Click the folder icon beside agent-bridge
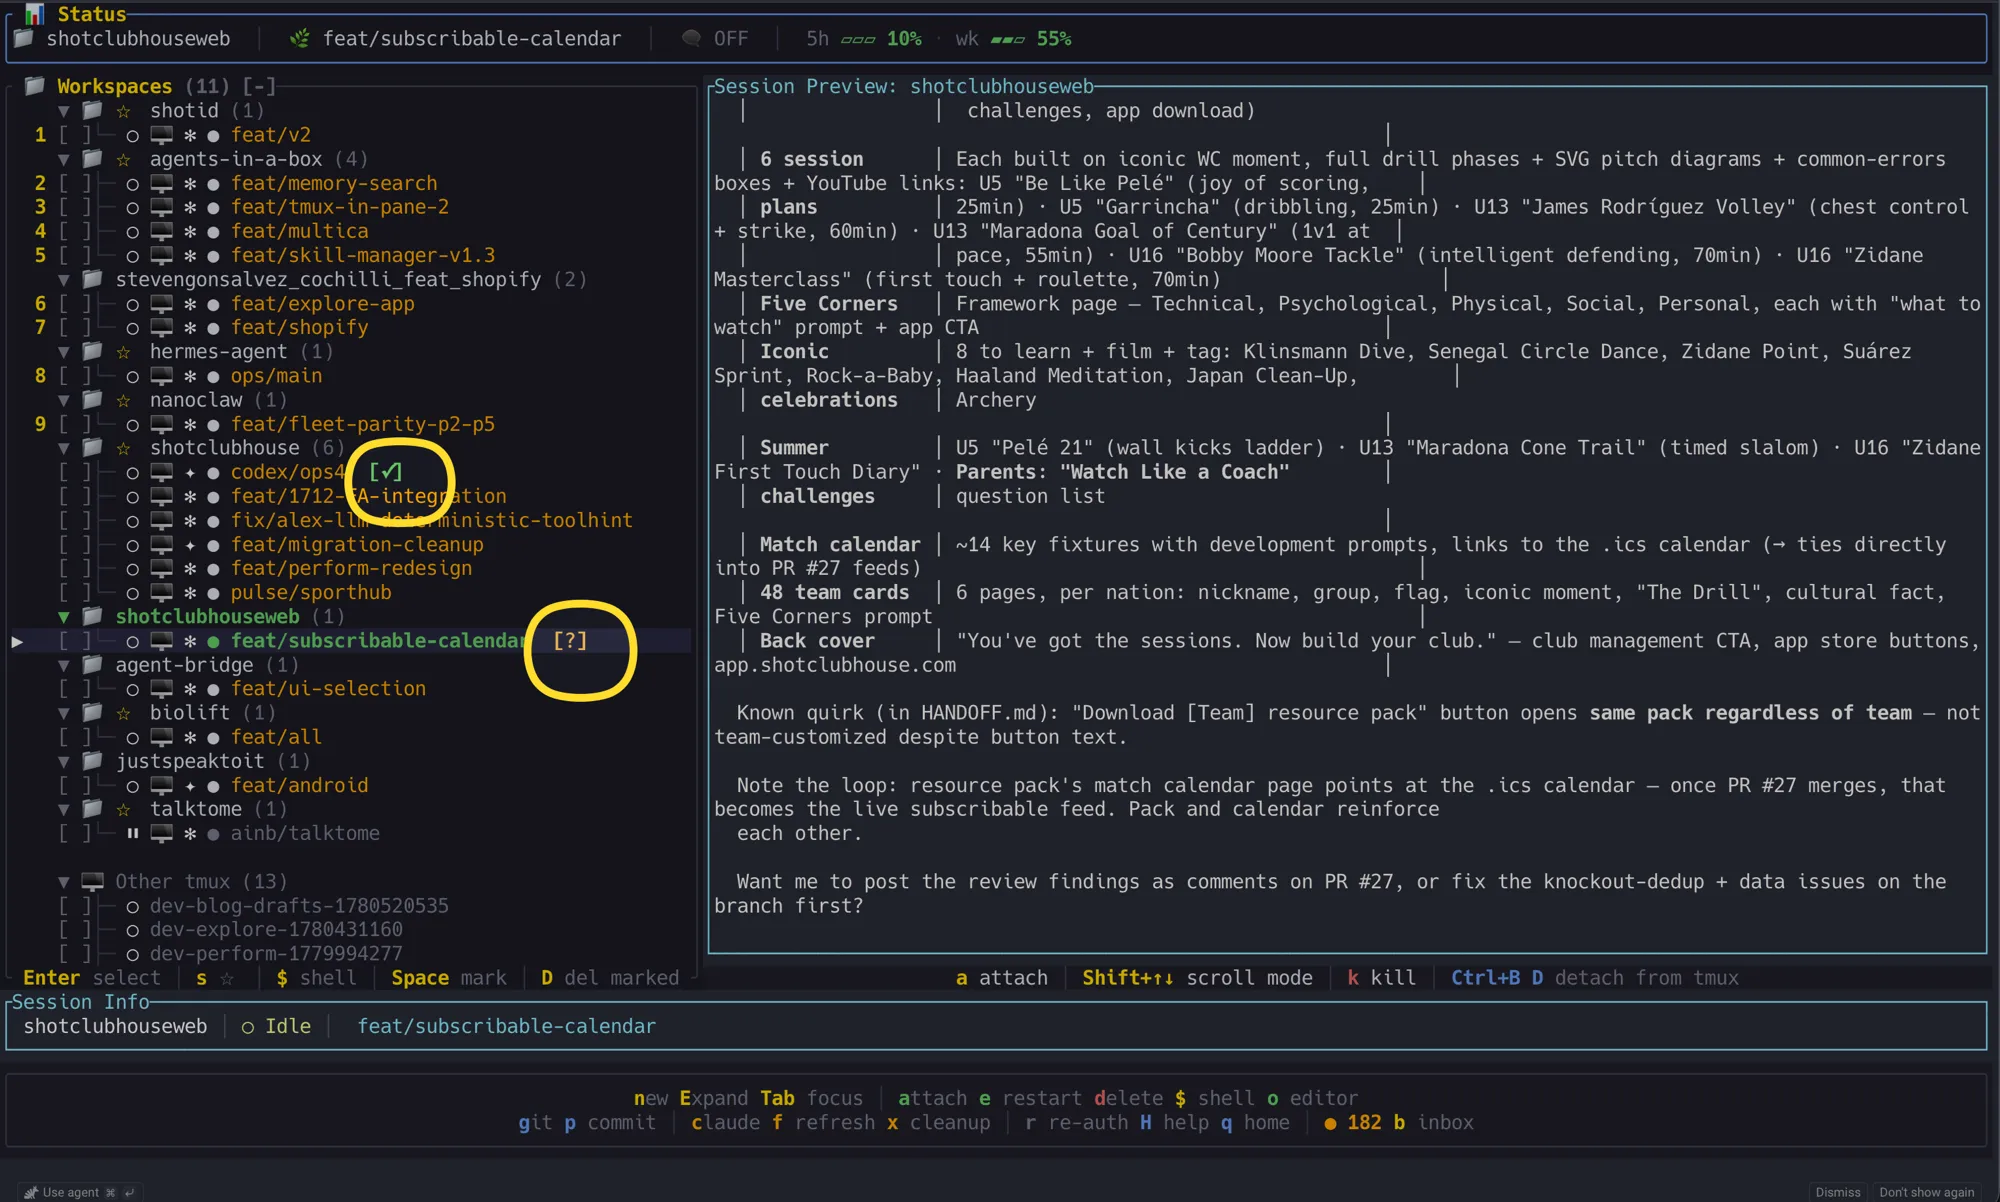The image size is (2000, 1202). tap(93, 664)
